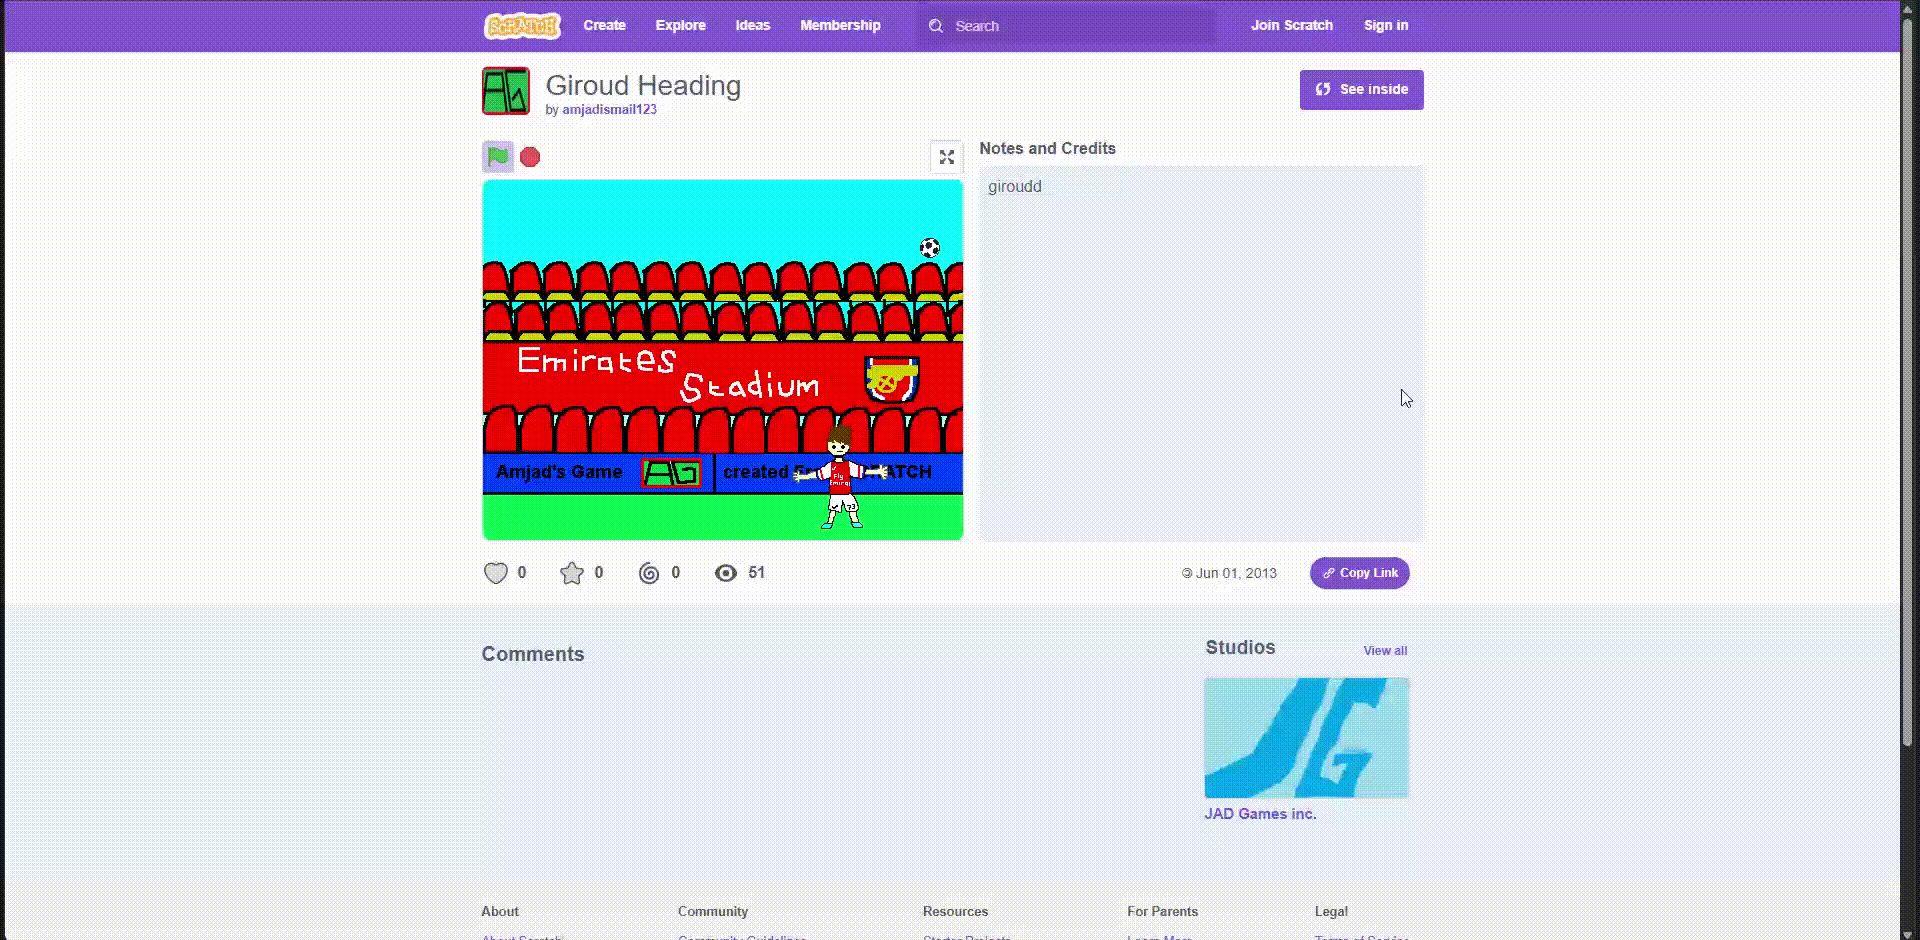Click the For Parents footer heading

pos(1162,912)
